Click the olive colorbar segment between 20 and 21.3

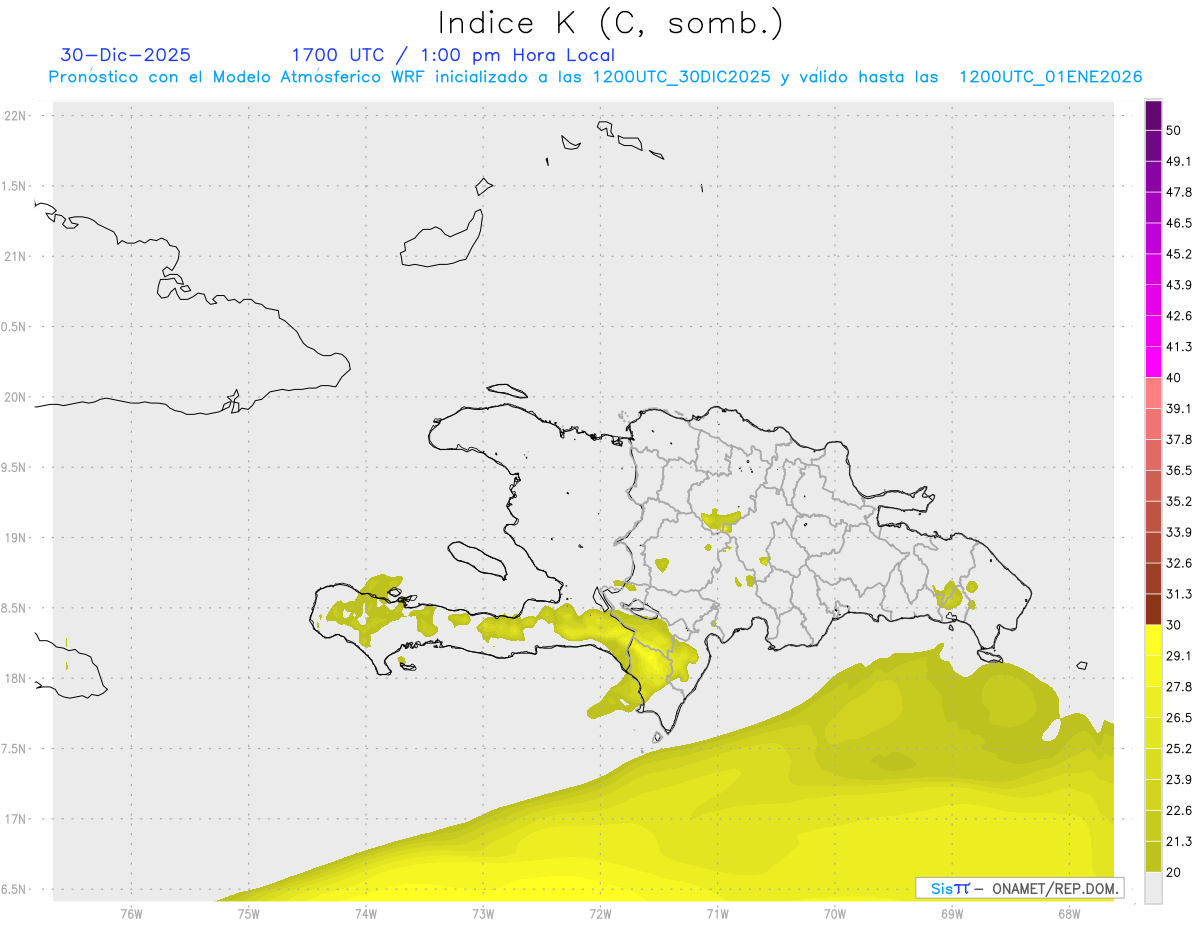pyautogui.click(x=1153, y=857)
